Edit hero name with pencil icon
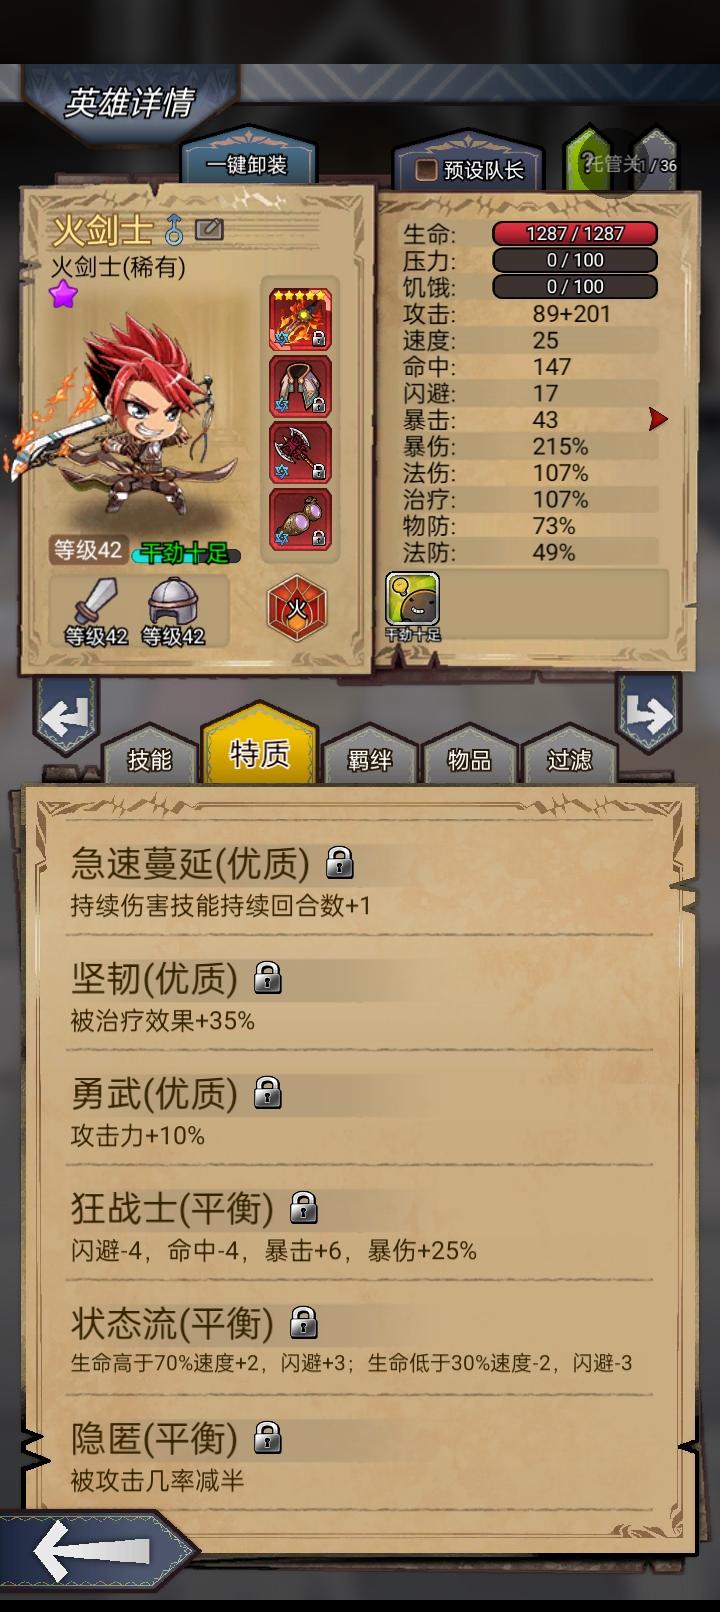Viewport: 720px width, 1612px height. 209,230
